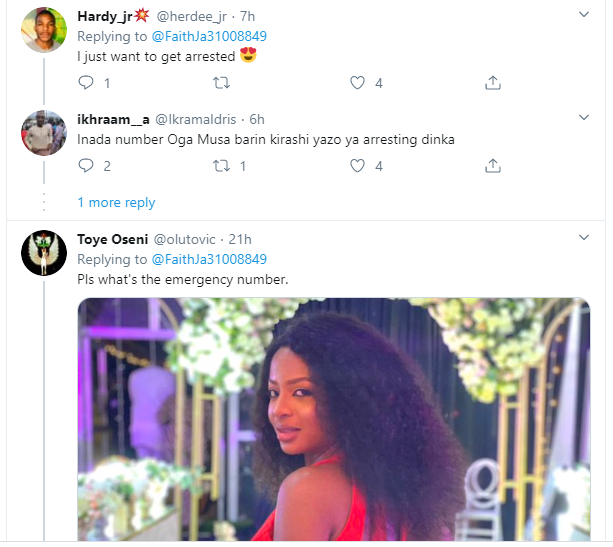Share Hardy_jr's tweet
The height and width of the screenshot is (547, 613).
tap(493, 83)
